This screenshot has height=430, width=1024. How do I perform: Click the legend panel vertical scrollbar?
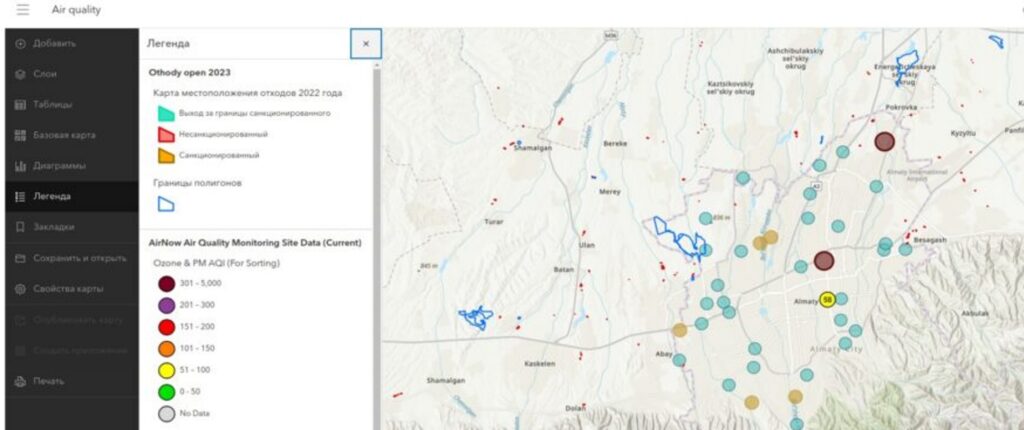point(376,248)
